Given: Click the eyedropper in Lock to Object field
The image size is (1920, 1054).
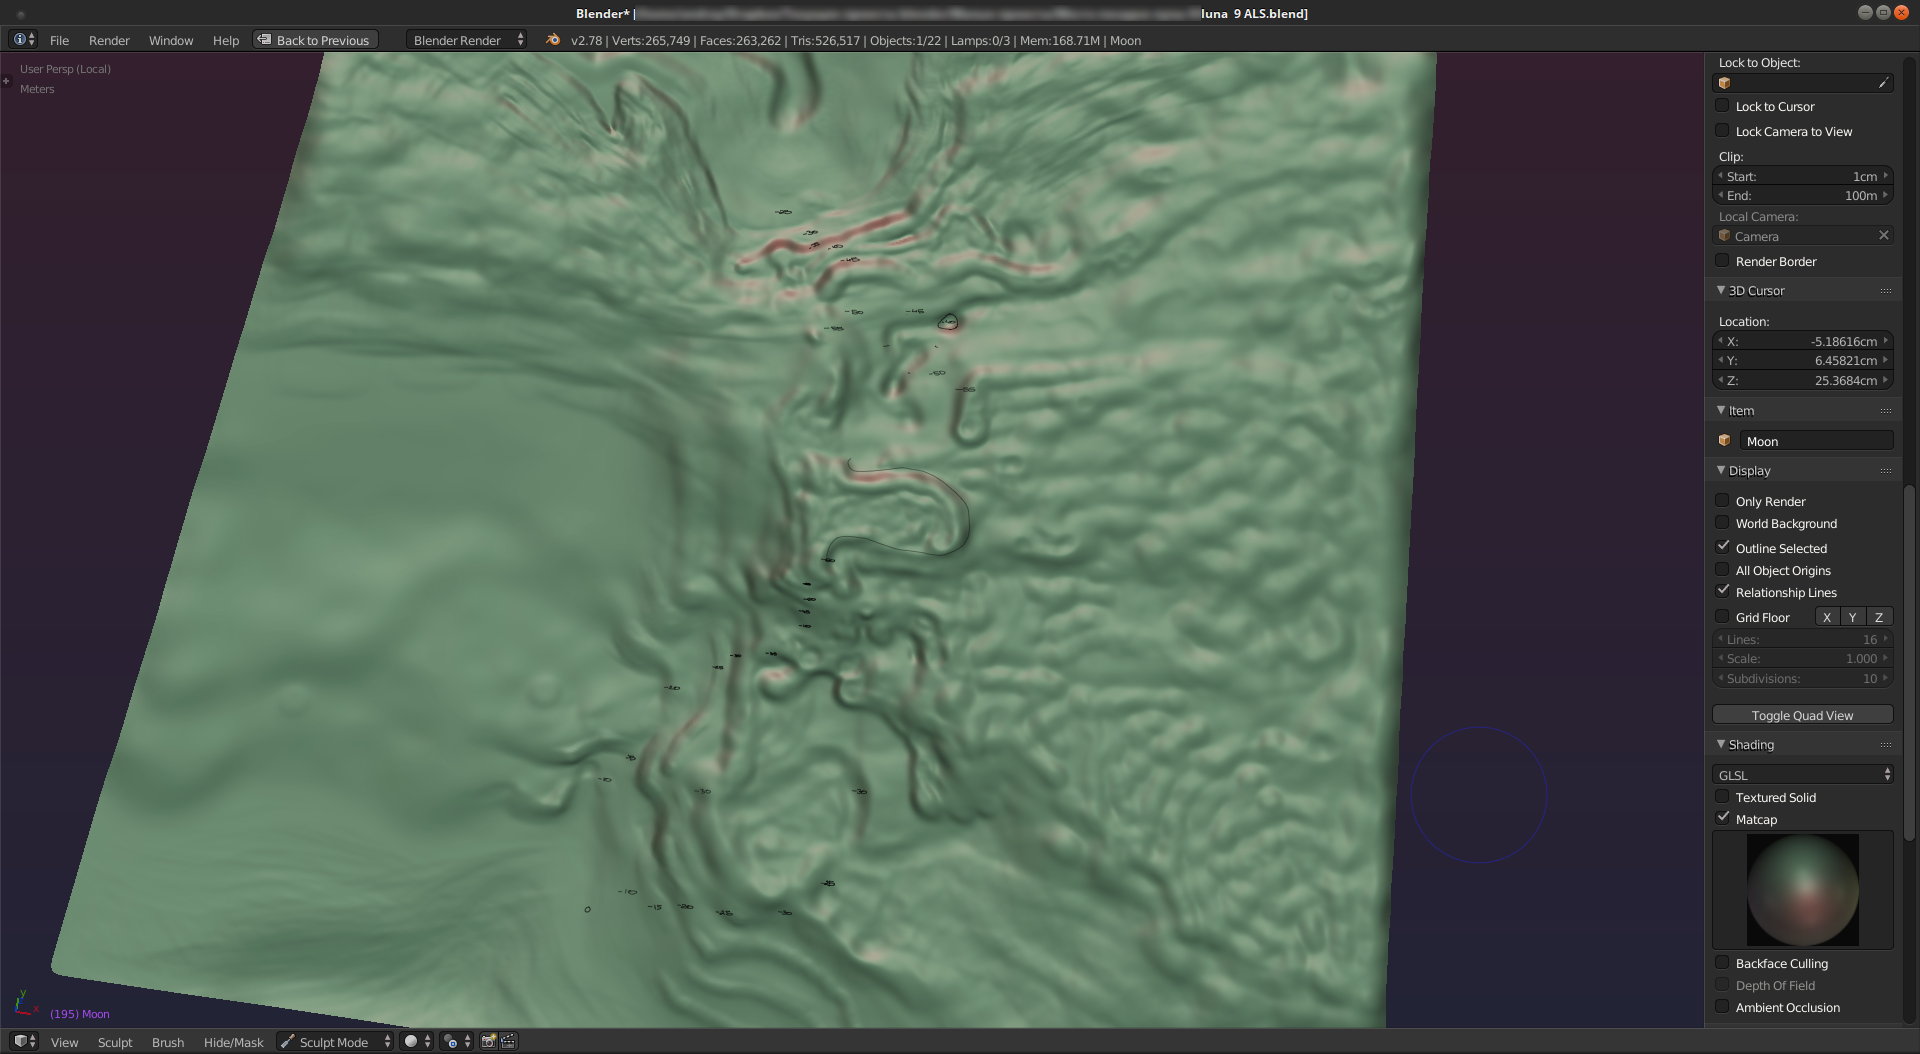Looking at the screenshot, I should (1883, 83).
